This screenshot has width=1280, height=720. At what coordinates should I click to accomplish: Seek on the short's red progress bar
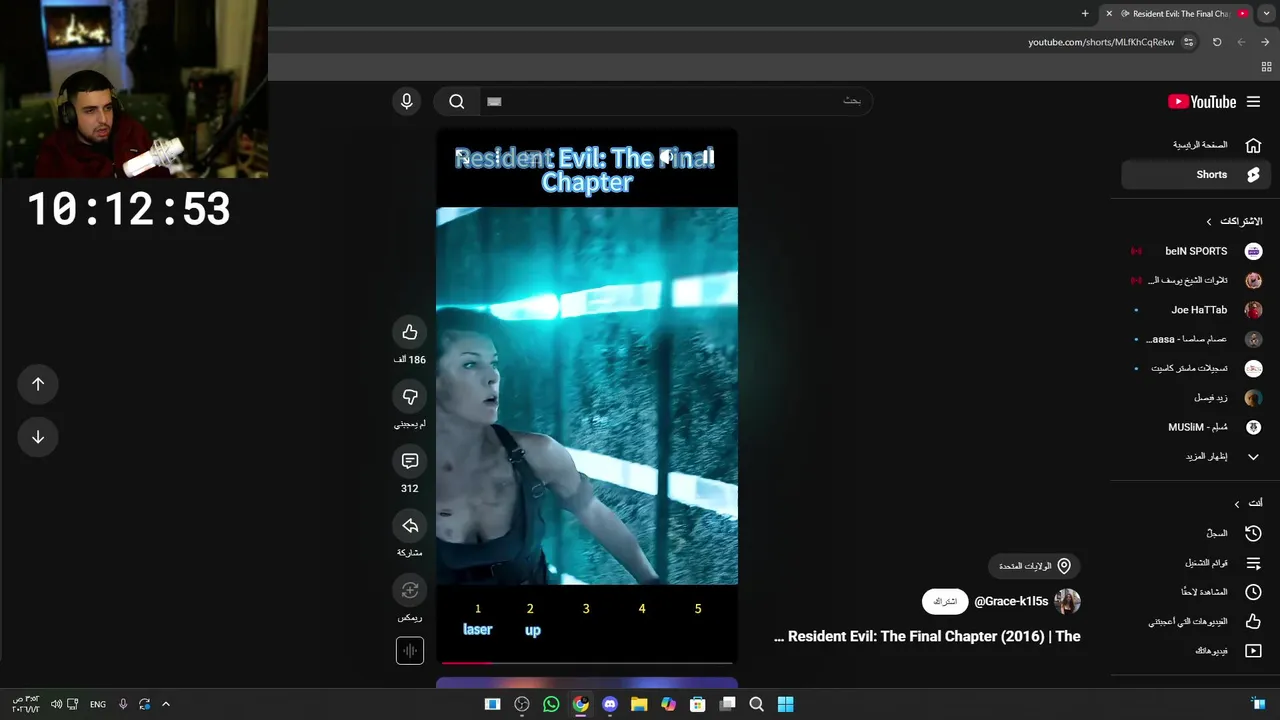[x=587, y=662]
